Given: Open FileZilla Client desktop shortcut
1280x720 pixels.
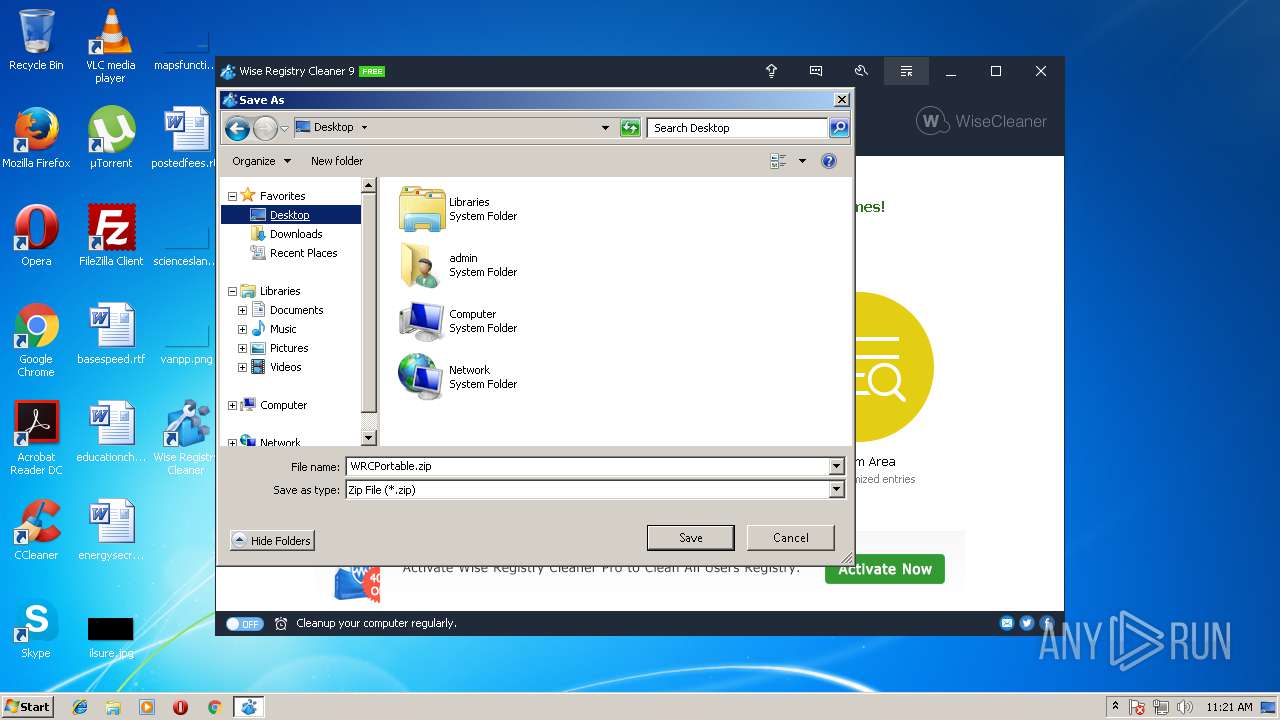Looking at the screenshot, I should 111,235.
